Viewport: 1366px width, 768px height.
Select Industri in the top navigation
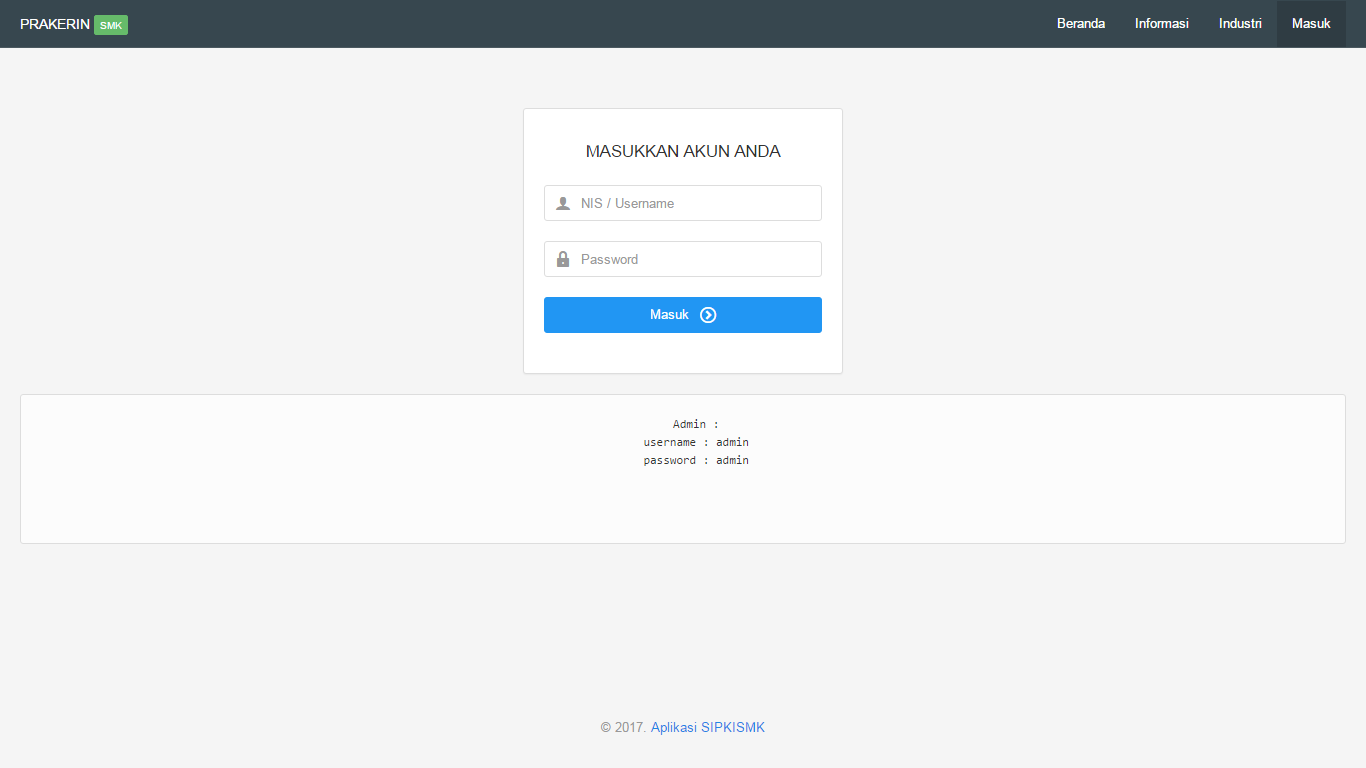tap(1240, 24)
